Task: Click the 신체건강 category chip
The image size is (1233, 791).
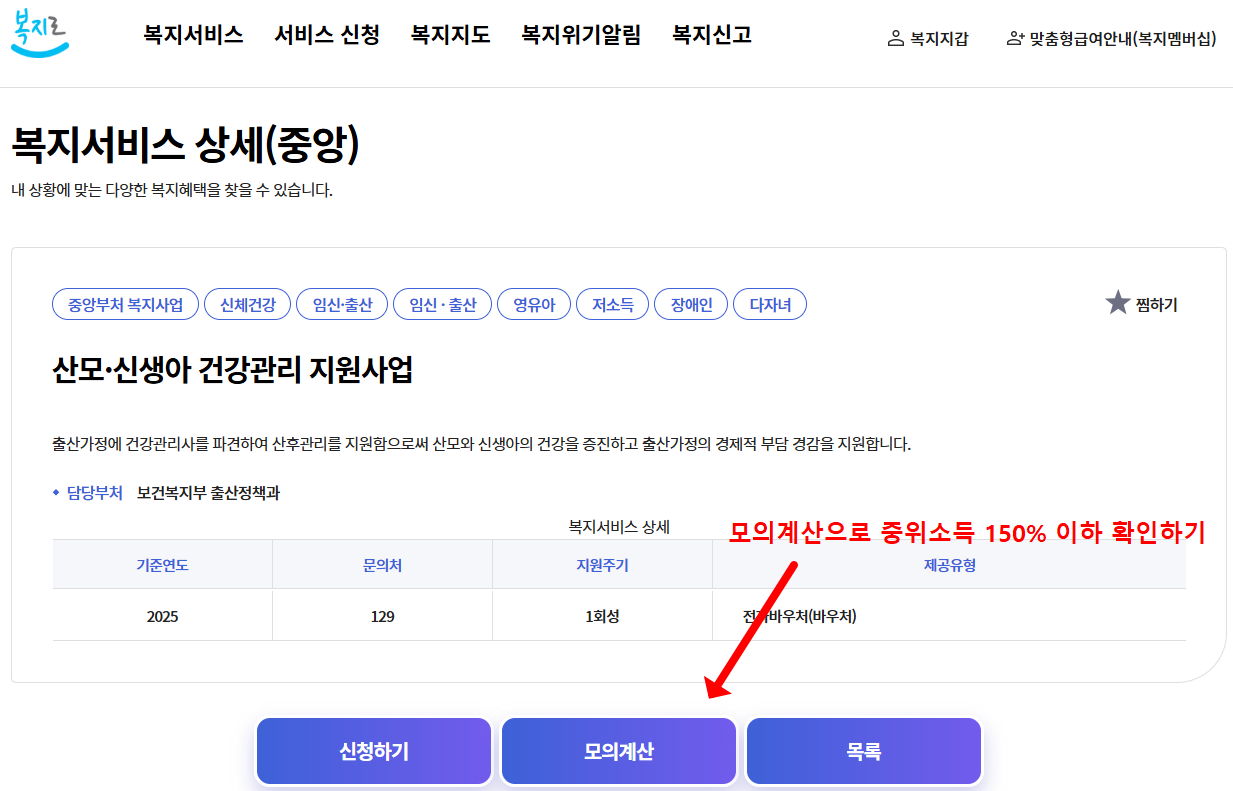Action: coord(249,304)
